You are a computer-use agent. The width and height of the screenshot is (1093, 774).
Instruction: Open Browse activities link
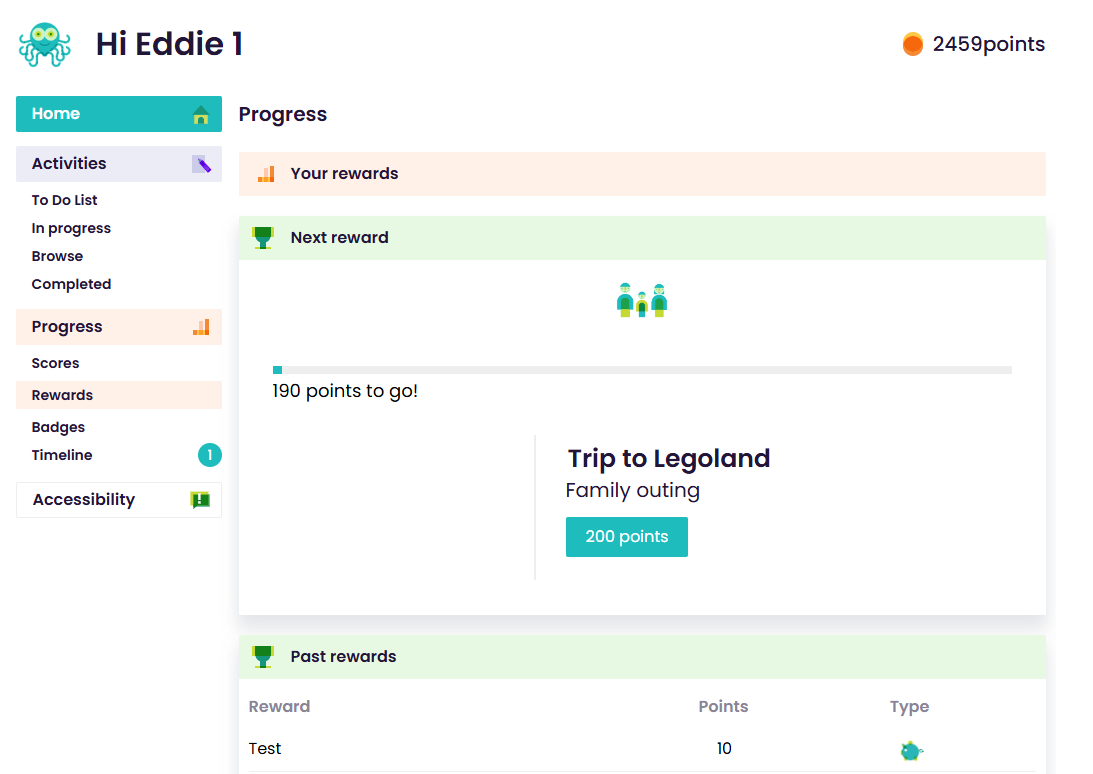coord(57,256)
